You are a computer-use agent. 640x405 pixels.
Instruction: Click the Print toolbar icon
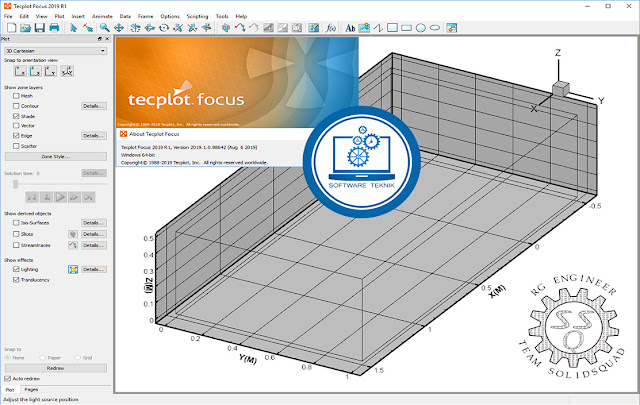click(54, 28)
